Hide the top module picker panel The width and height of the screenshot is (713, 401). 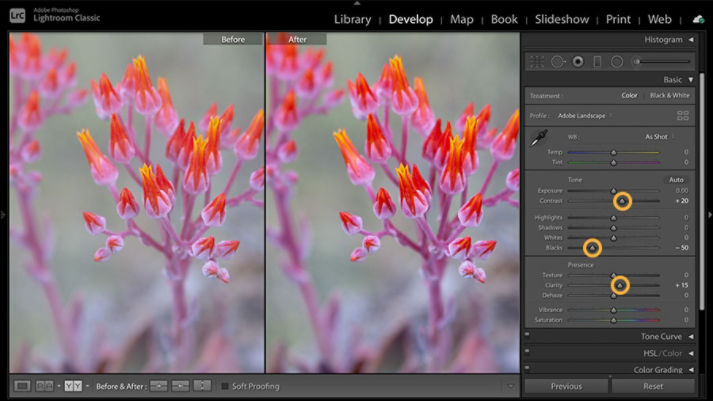pyautogui.click(x=356, y=3)
